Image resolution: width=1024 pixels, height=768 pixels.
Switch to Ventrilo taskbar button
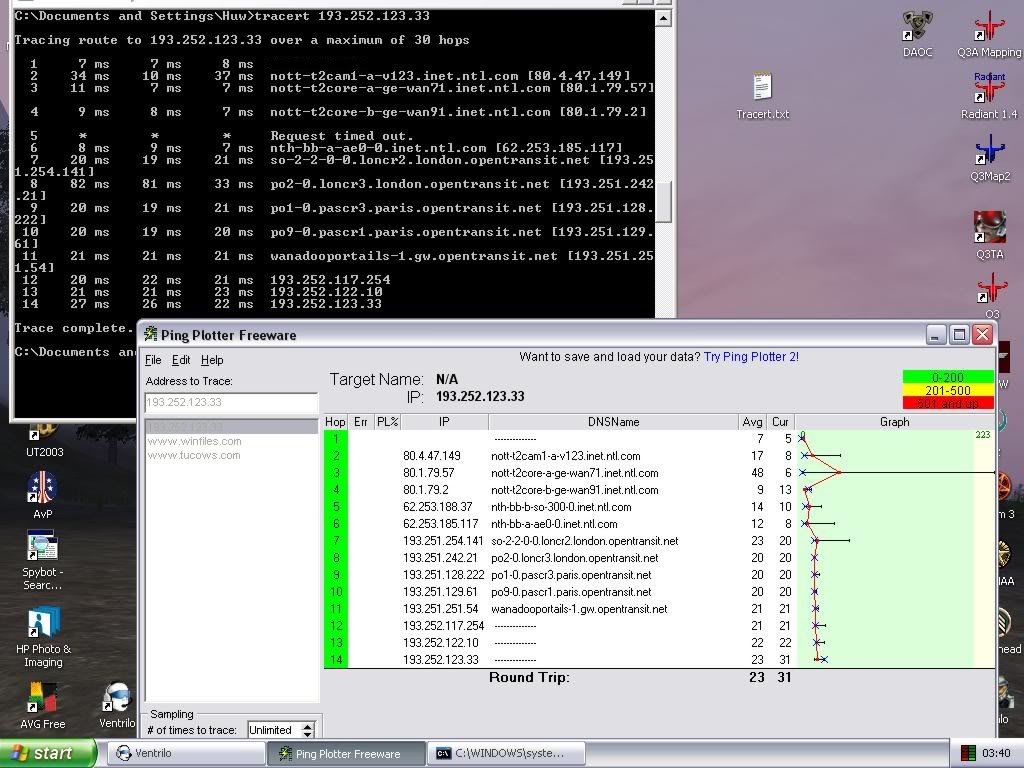click(185, 753)
